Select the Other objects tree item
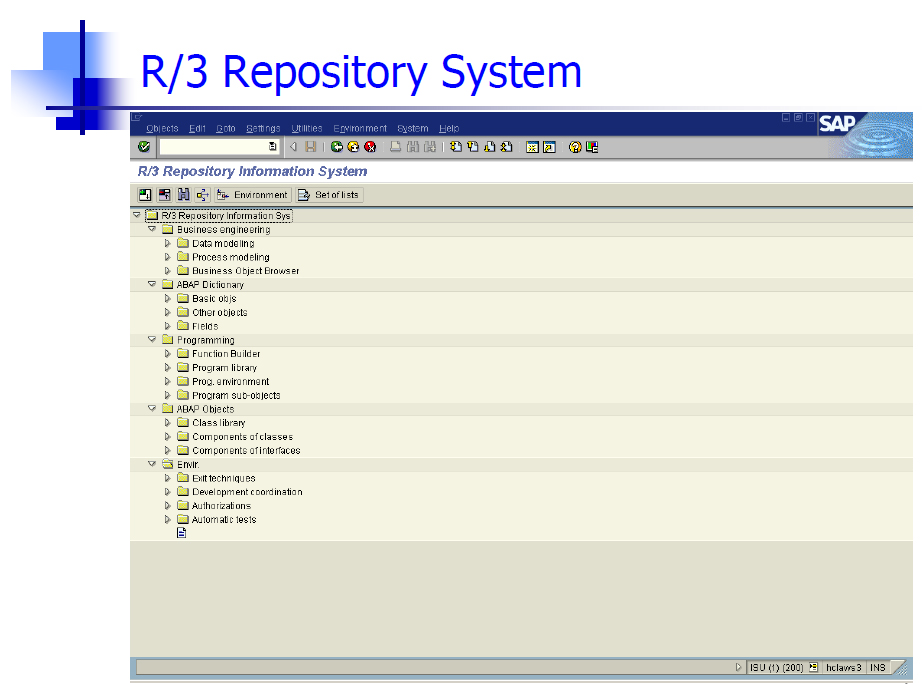Screen dimensions: 922x684 (x=219, y=312)
